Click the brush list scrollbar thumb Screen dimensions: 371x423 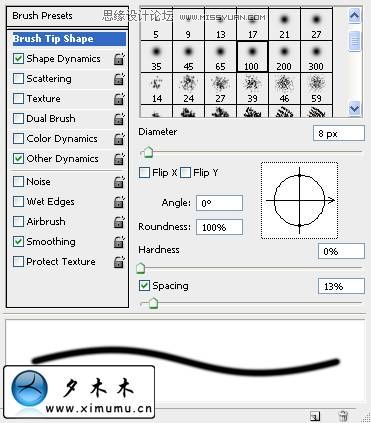[354, 41]
